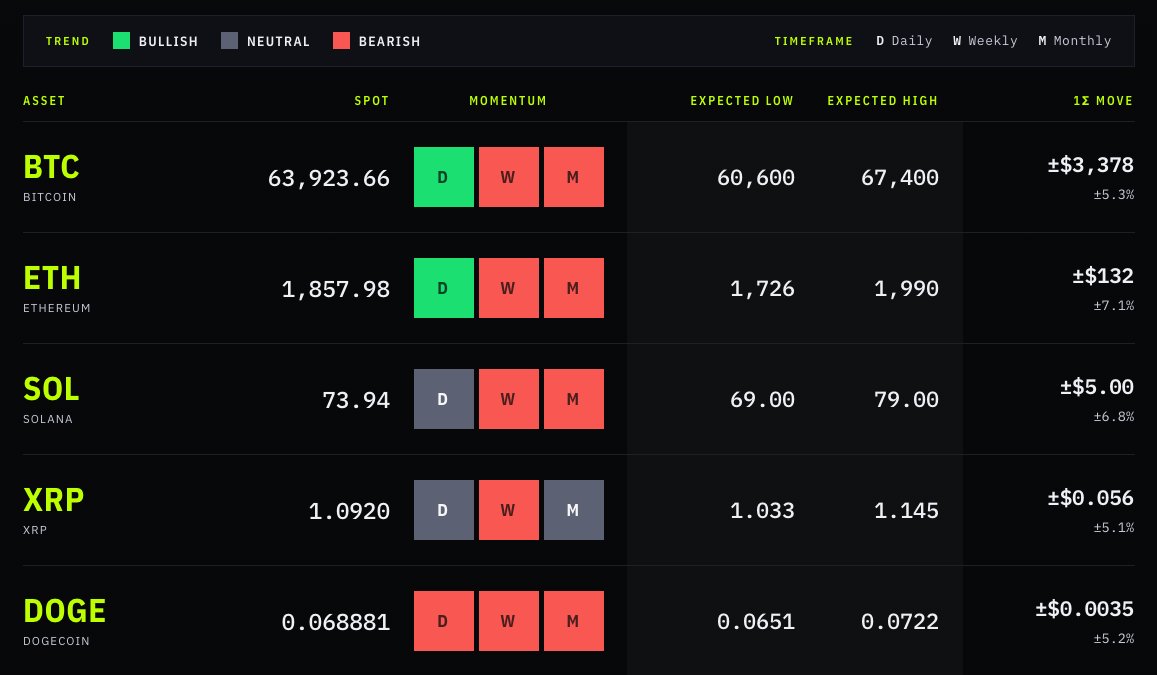Screen dimensions: 1157x675
Task: Select the XRP daily momentum tile
Action: click(443, 510)
